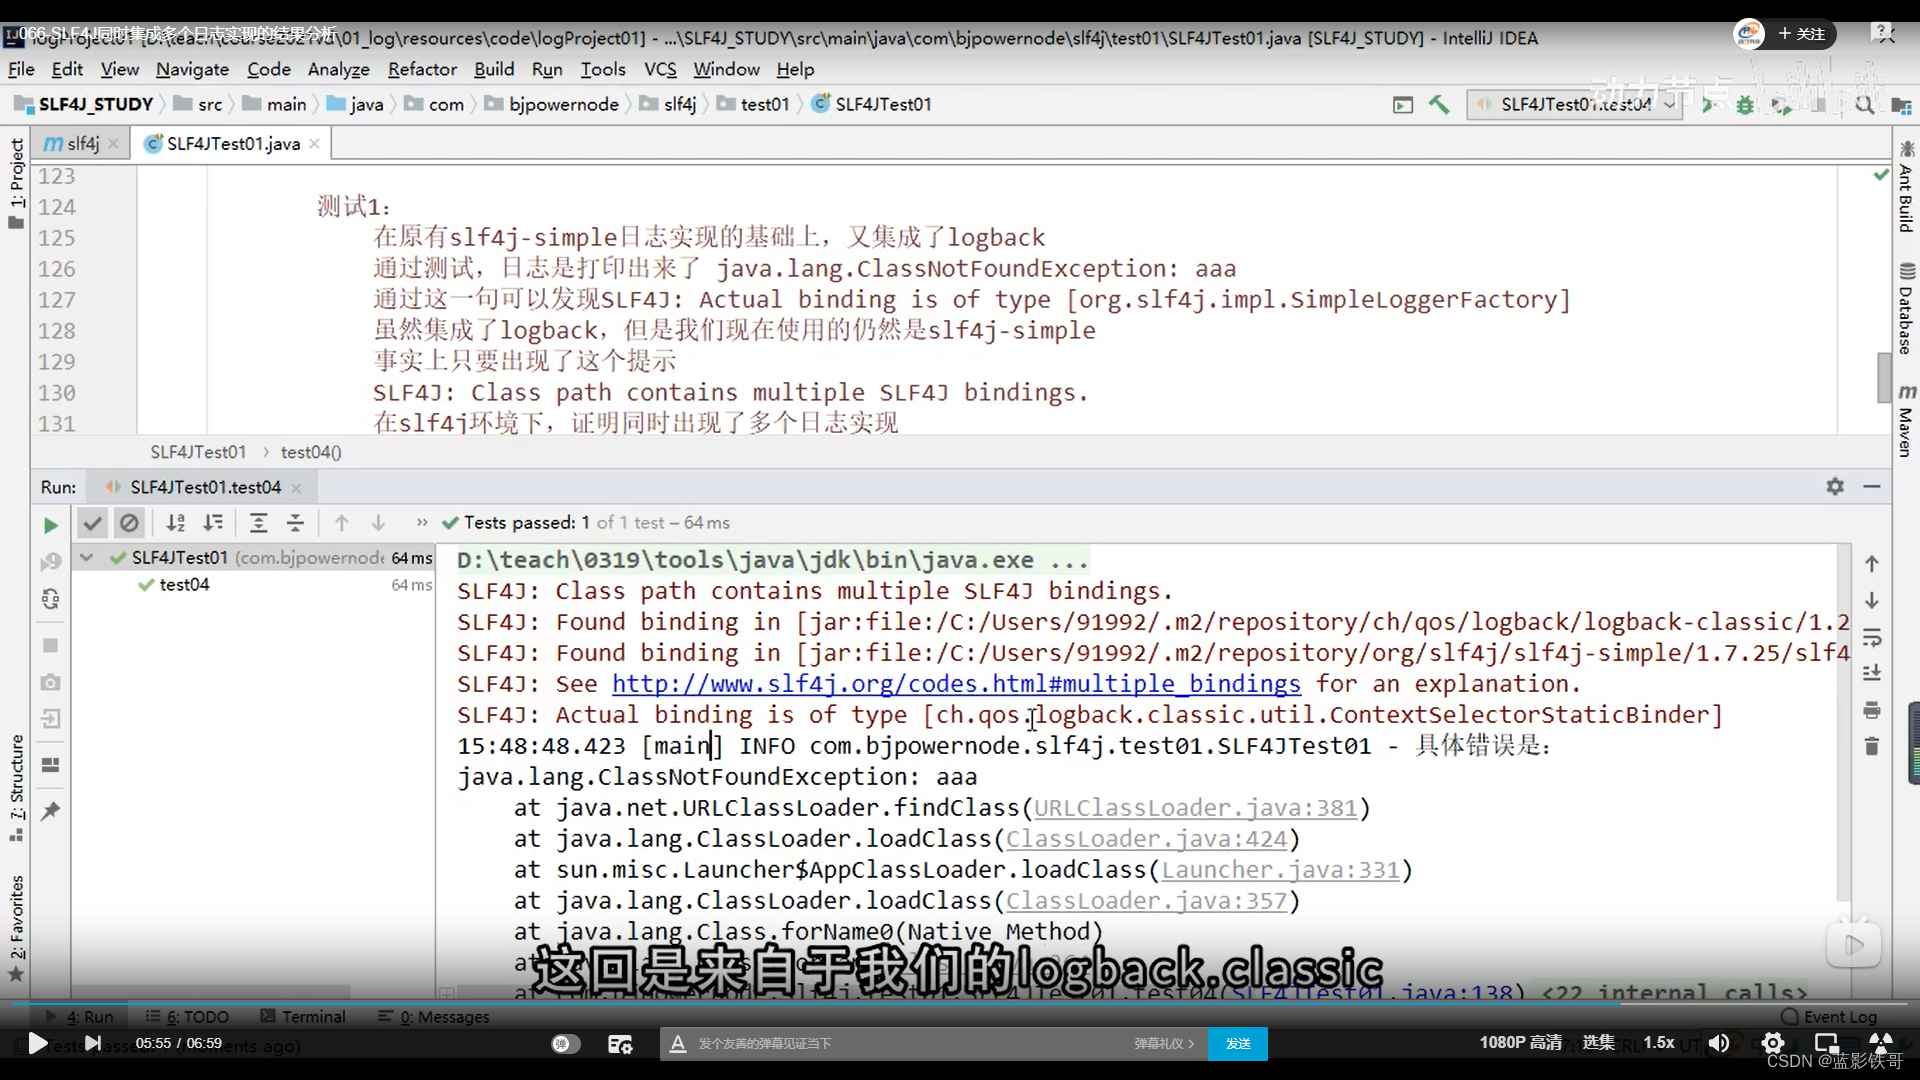1920x1080 pixels.
Task: Open the Database tool window
Action: click(1907, 310)
